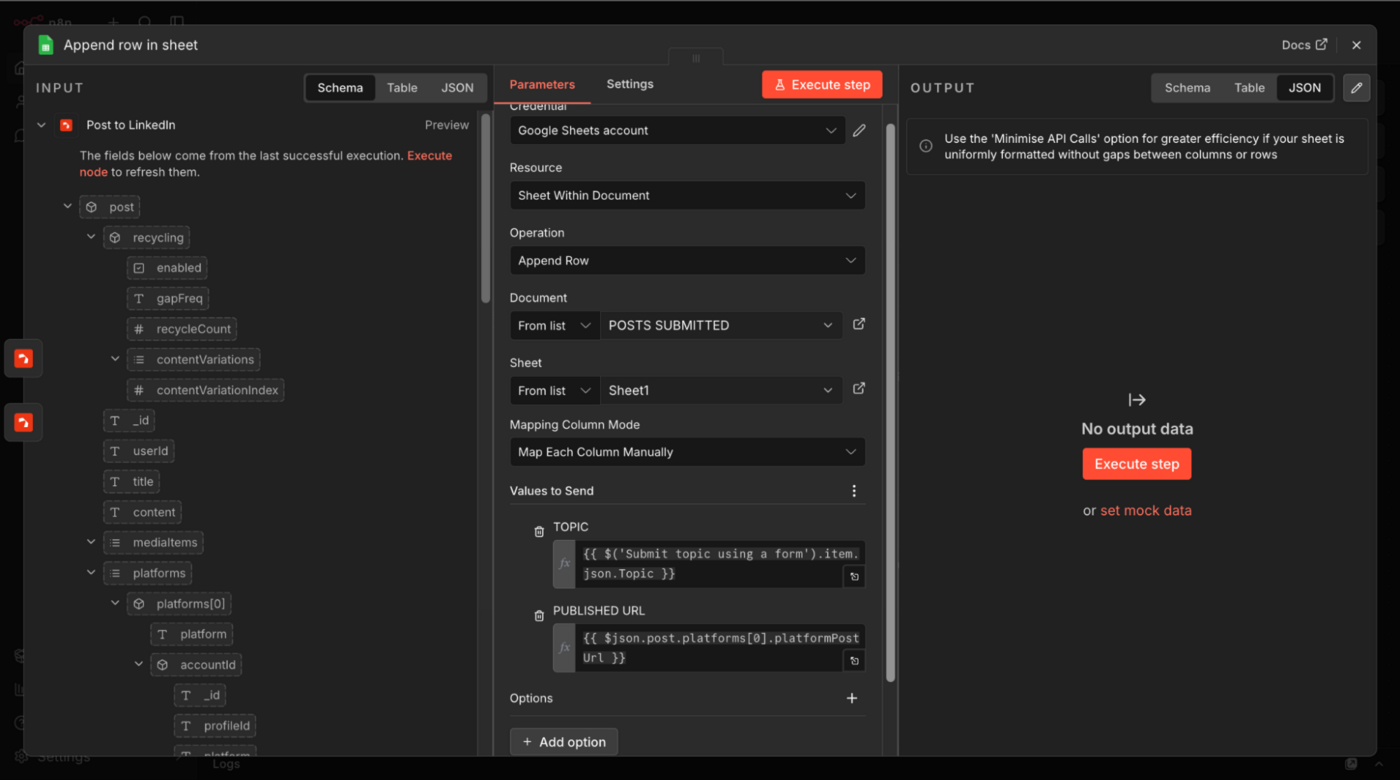The image size is (1400, 780).
Task: Collapse the platforms array
Action: [x=91, y=573]
